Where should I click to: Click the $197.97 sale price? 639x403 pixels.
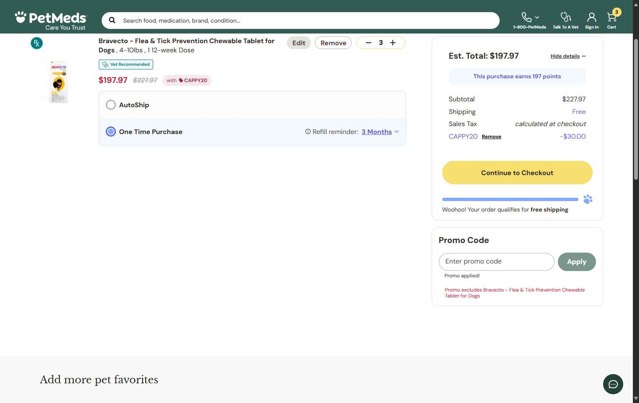[113, 80]
